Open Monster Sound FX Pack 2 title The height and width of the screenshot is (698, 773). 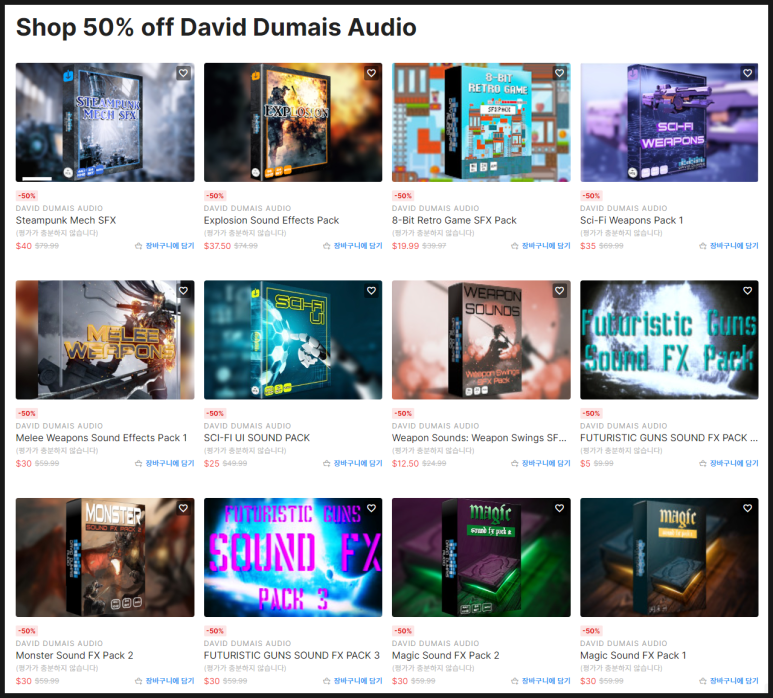(74, 655)
